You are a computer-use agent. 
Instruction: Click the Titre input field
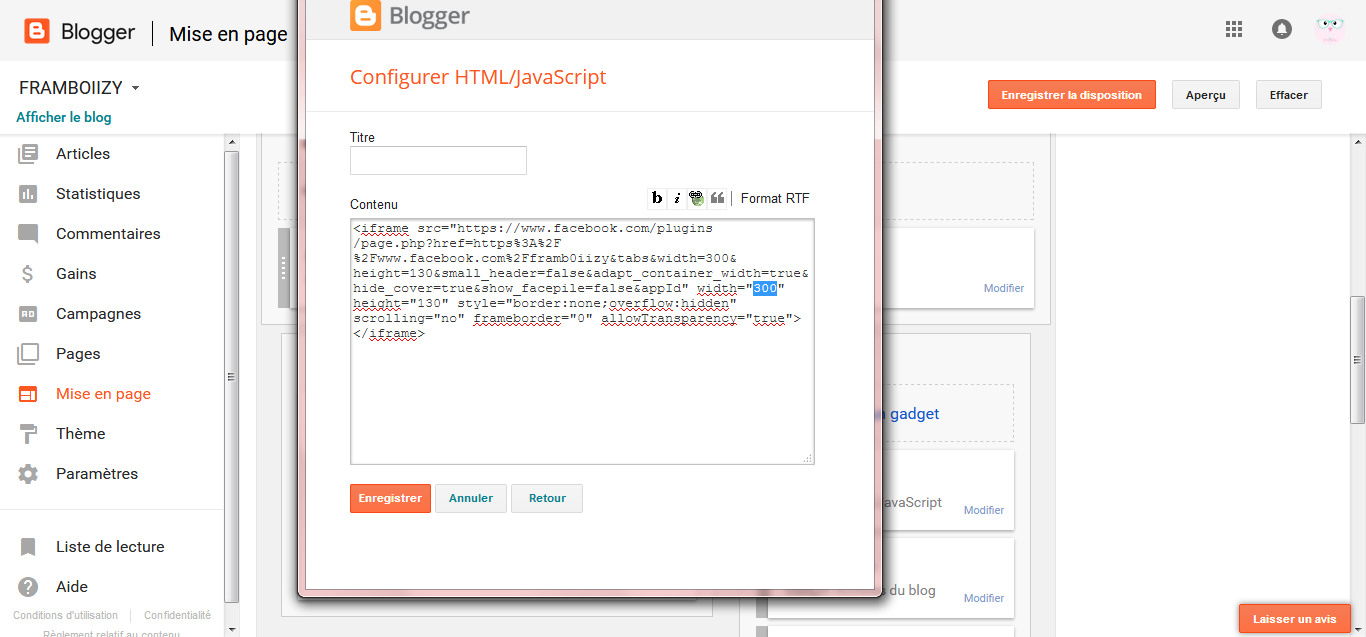point(438,160)
